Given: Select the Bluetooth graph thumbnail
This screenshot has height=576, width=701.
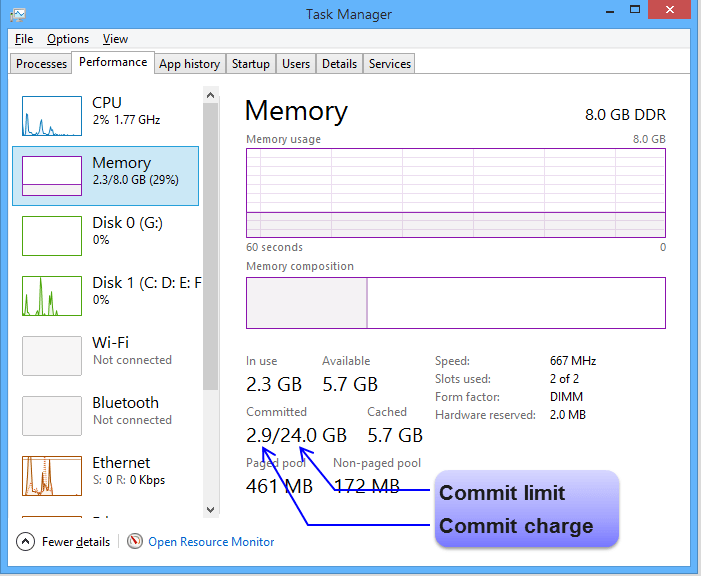Looking at the screenshot, I should coord(52,415).
